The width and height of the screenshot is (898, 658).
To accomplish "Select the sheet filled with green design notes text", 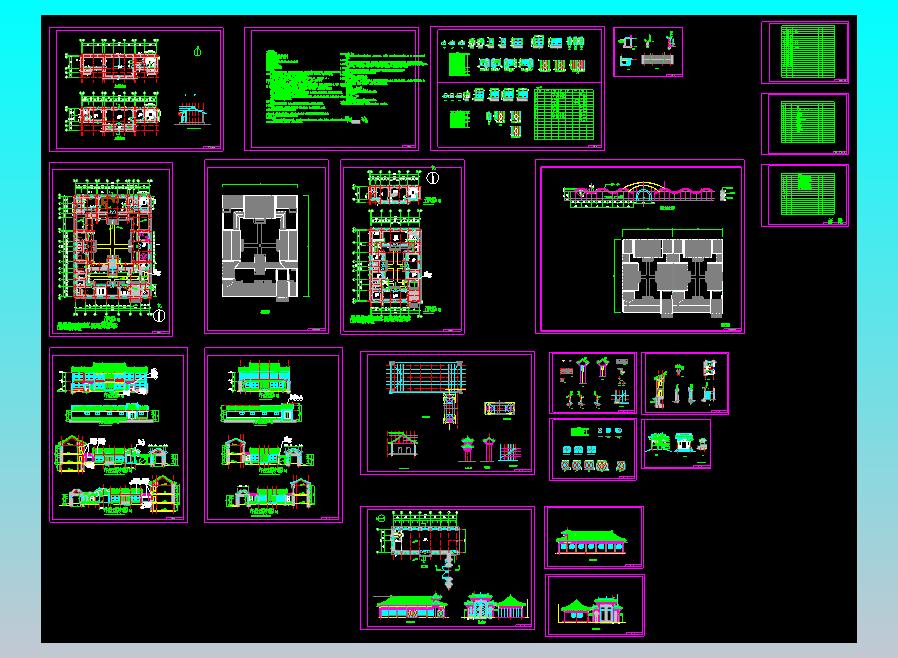I will pyautogui.click(x=332, y=89).
